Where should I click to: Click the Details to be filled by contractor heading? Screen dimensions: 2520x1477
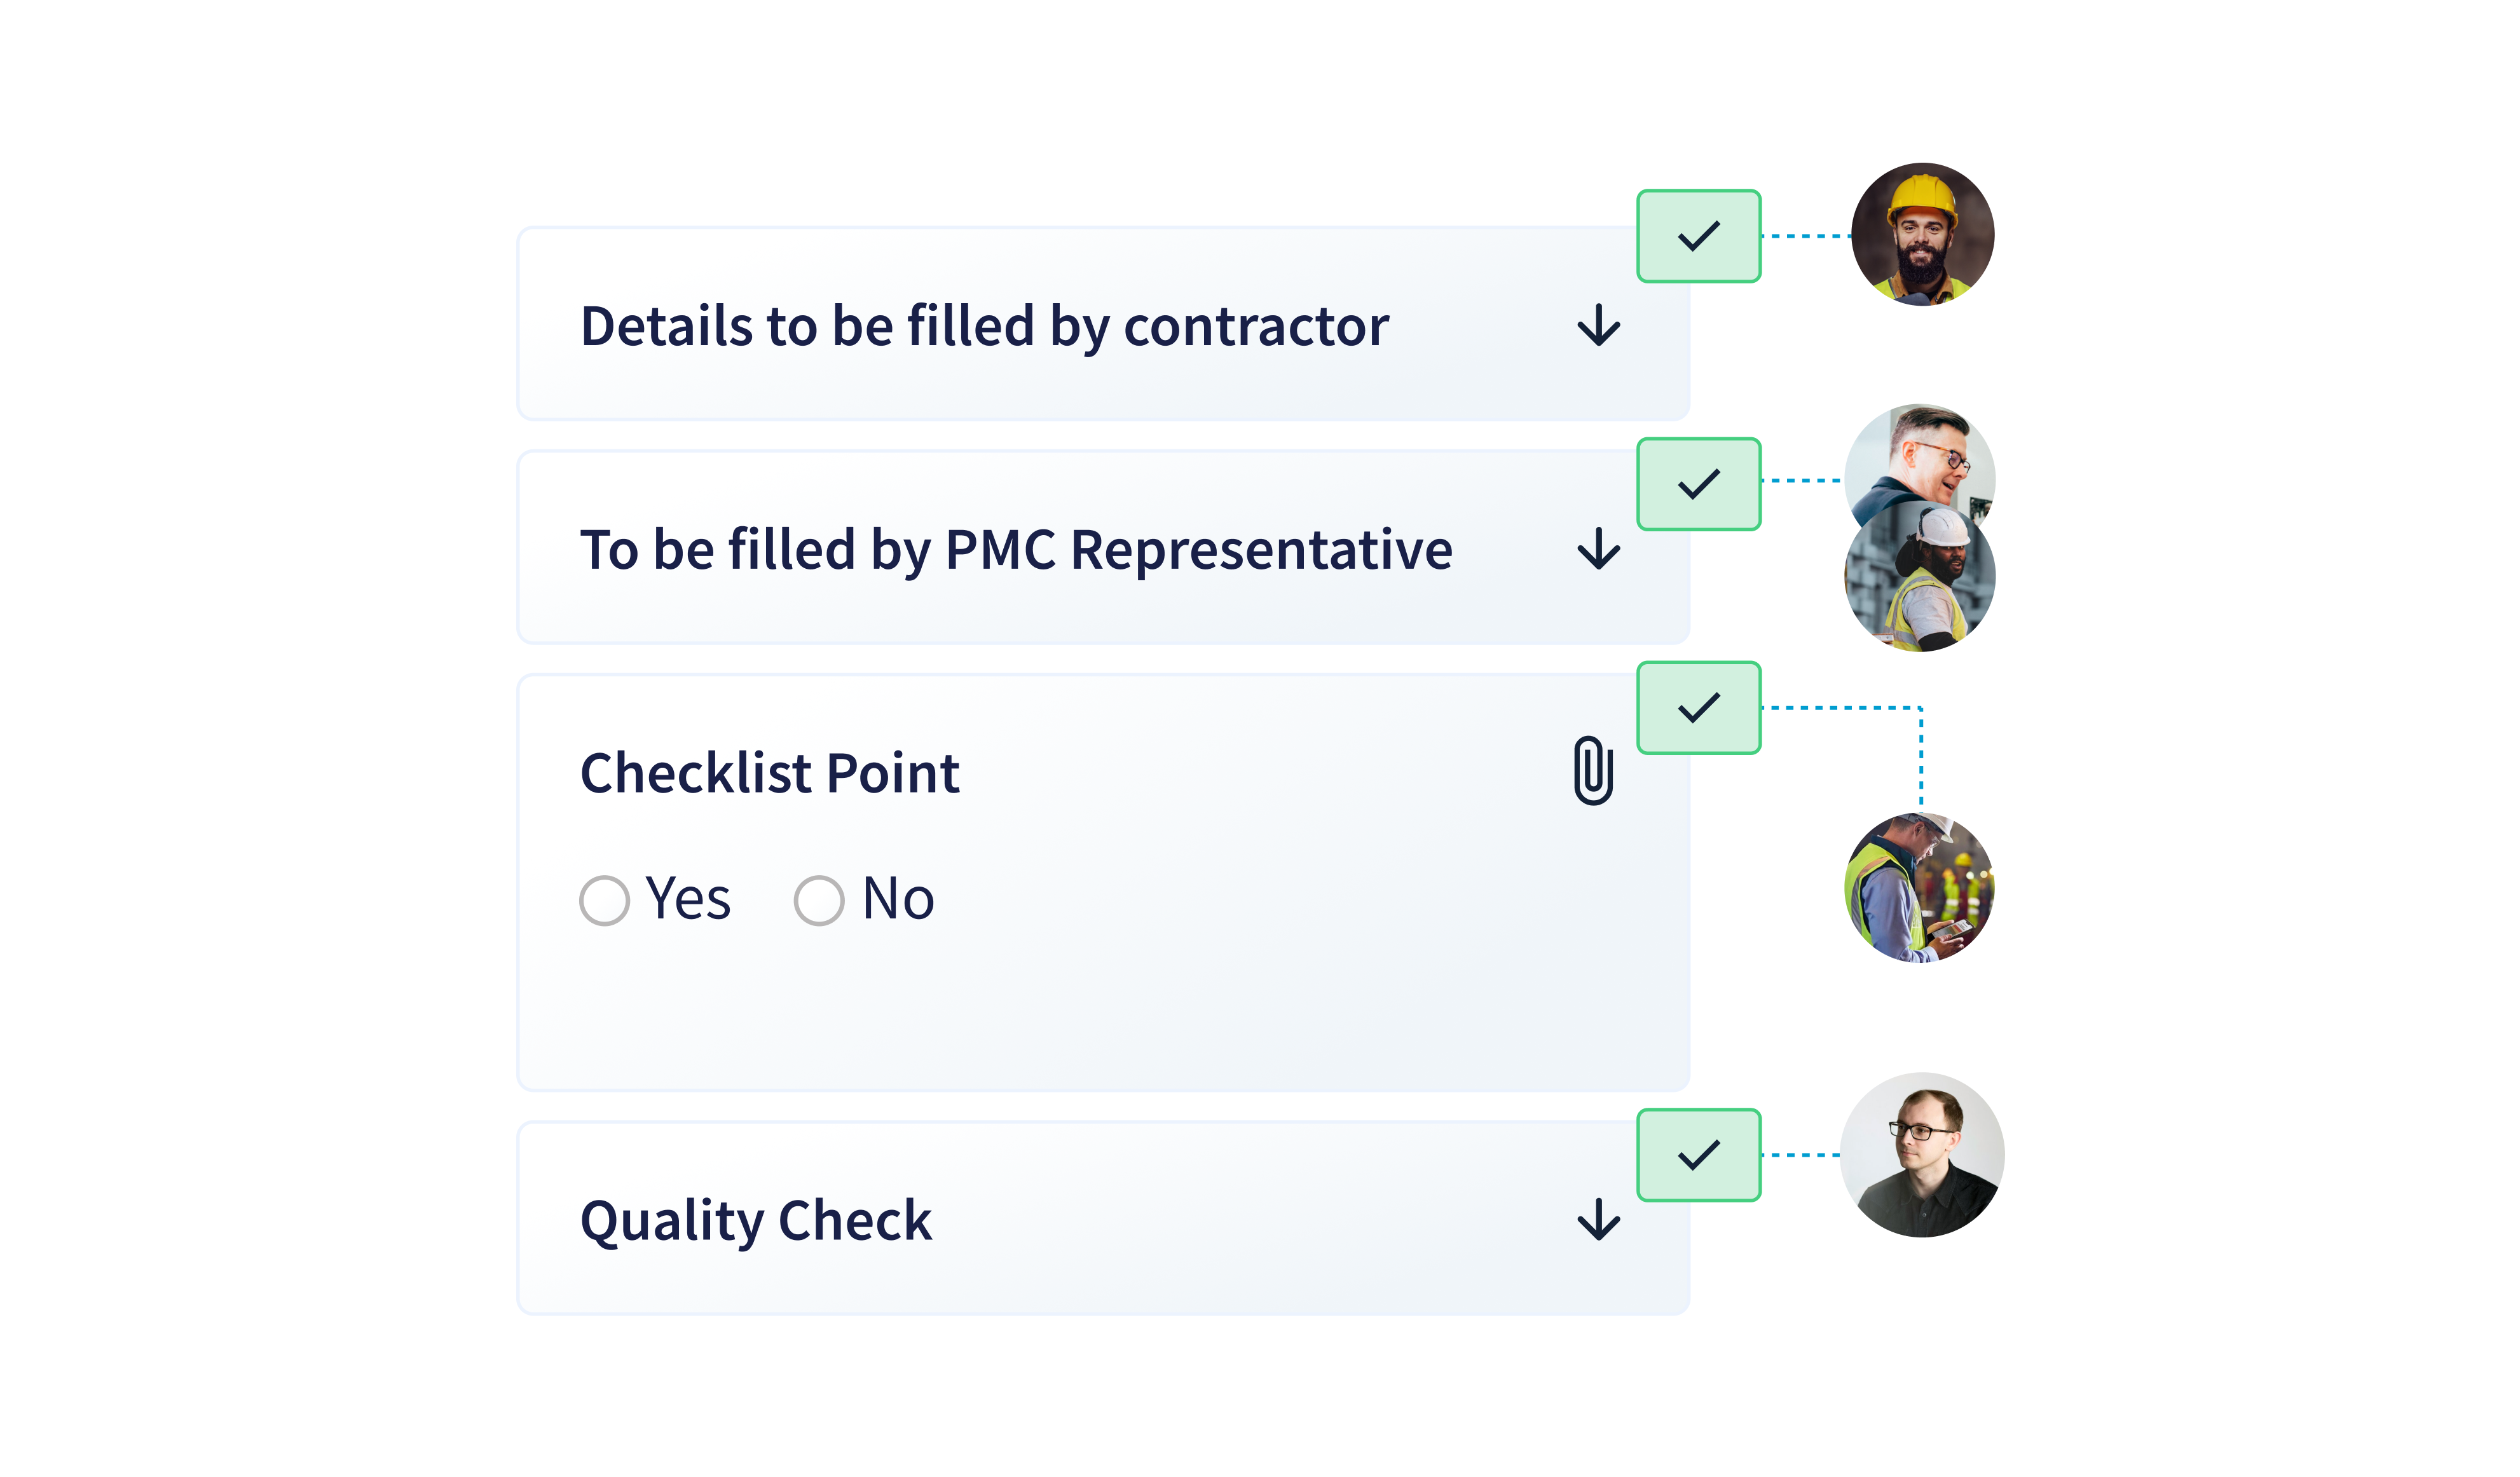tap(984, 327)
